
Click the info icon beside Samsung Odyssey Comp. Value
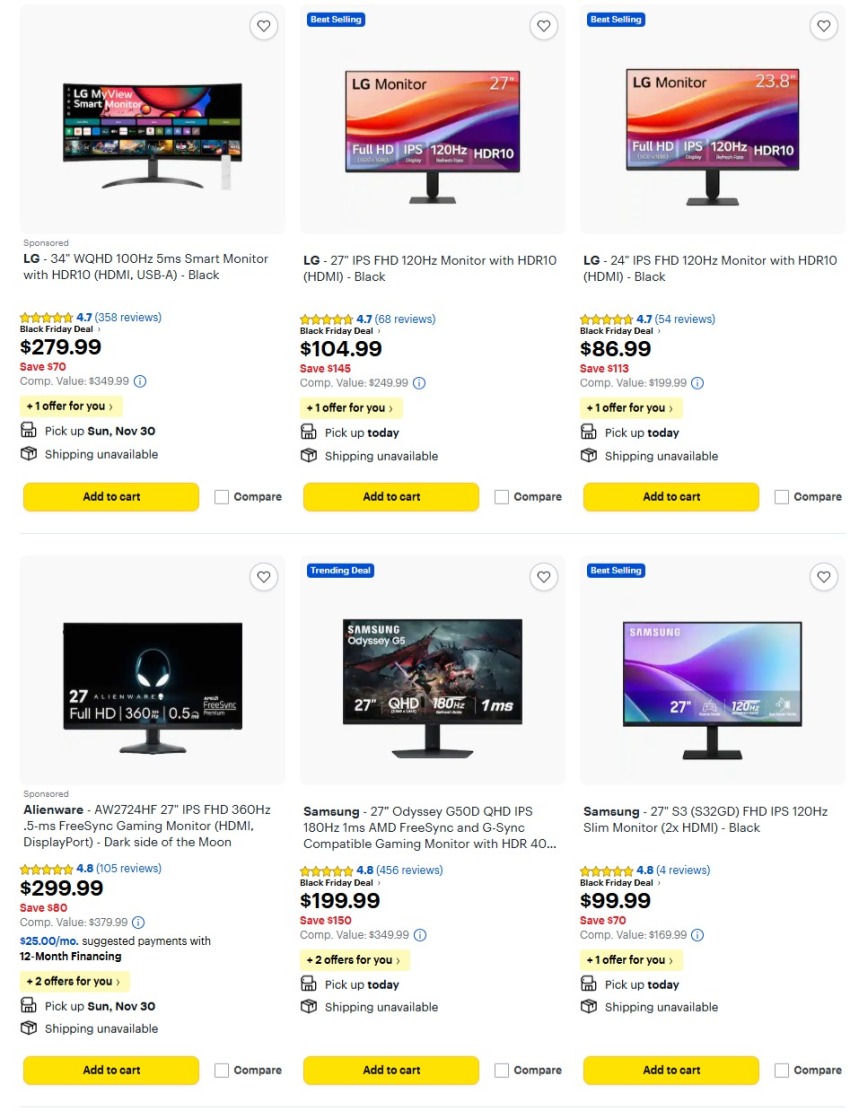(x=418, y=934)
